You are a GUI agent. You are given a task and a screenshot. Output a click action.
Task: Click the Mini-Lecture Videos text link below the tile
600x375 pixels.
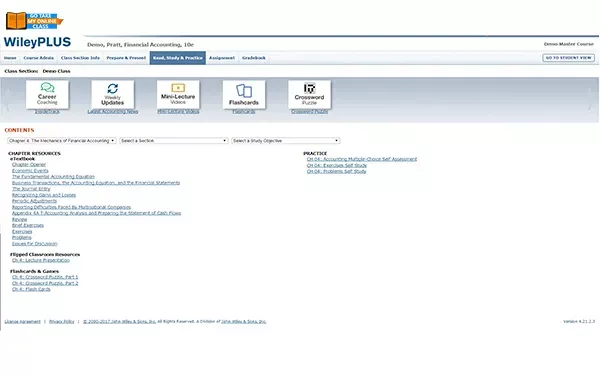point(178,112)
